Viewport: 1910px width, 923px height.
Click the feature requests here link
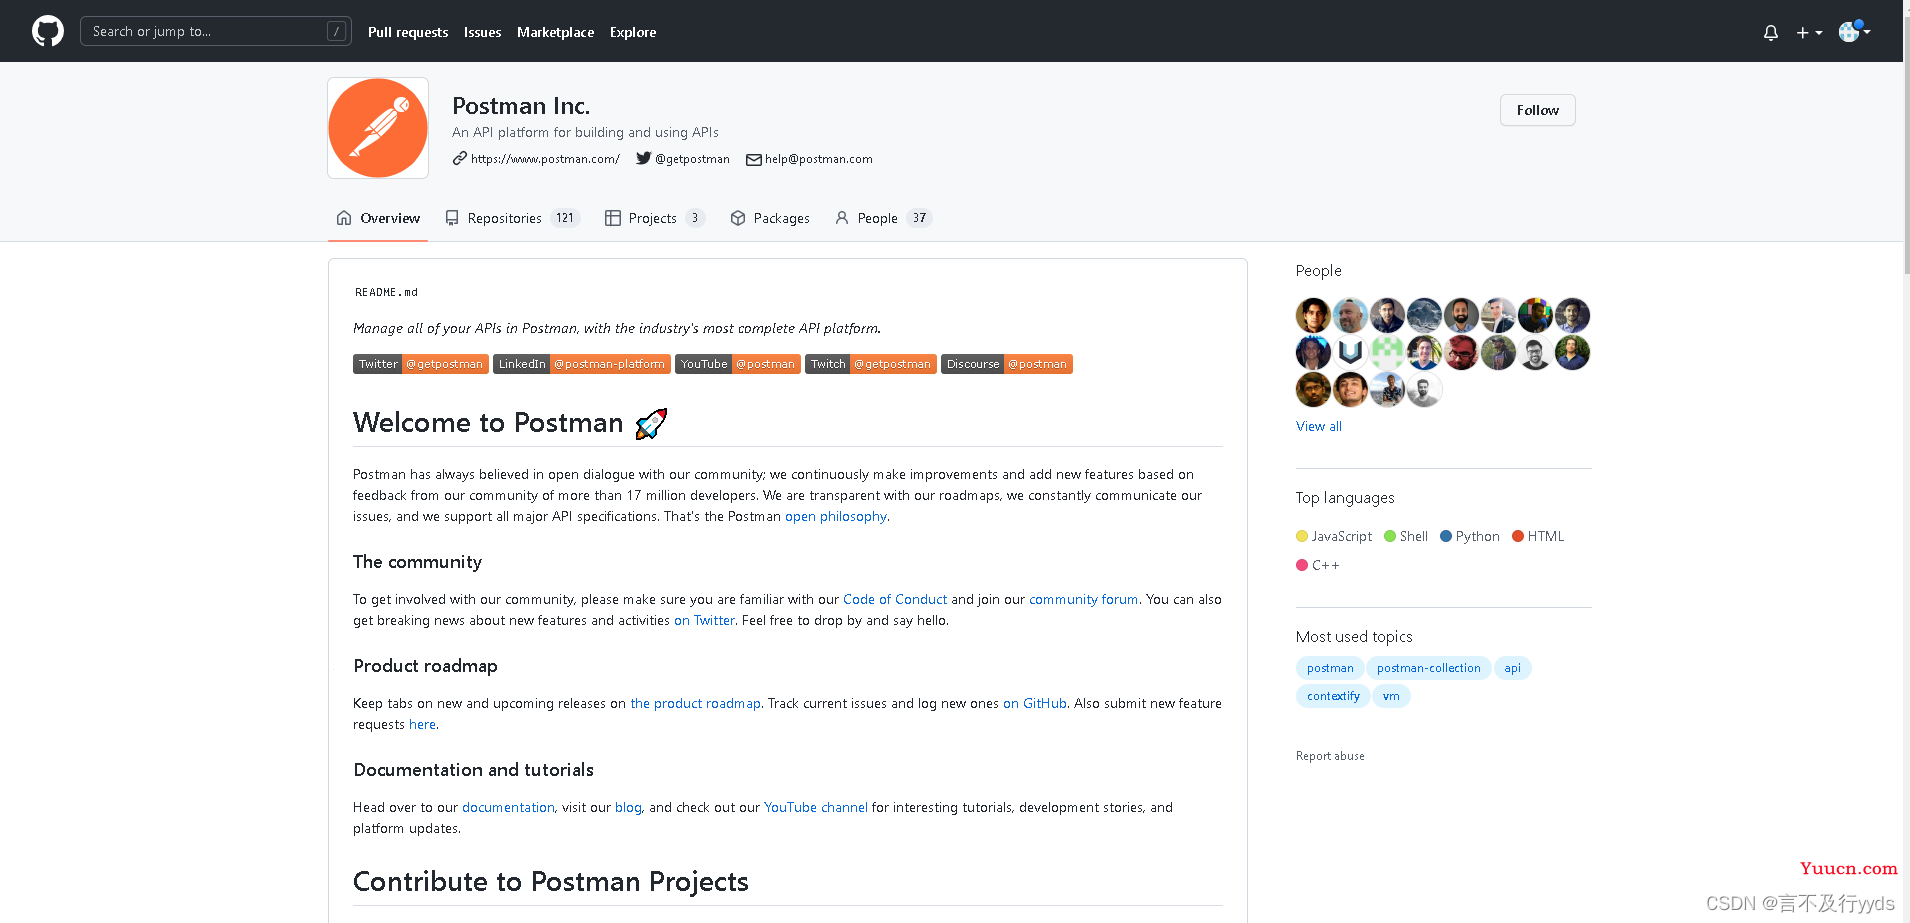click(422, 724)
